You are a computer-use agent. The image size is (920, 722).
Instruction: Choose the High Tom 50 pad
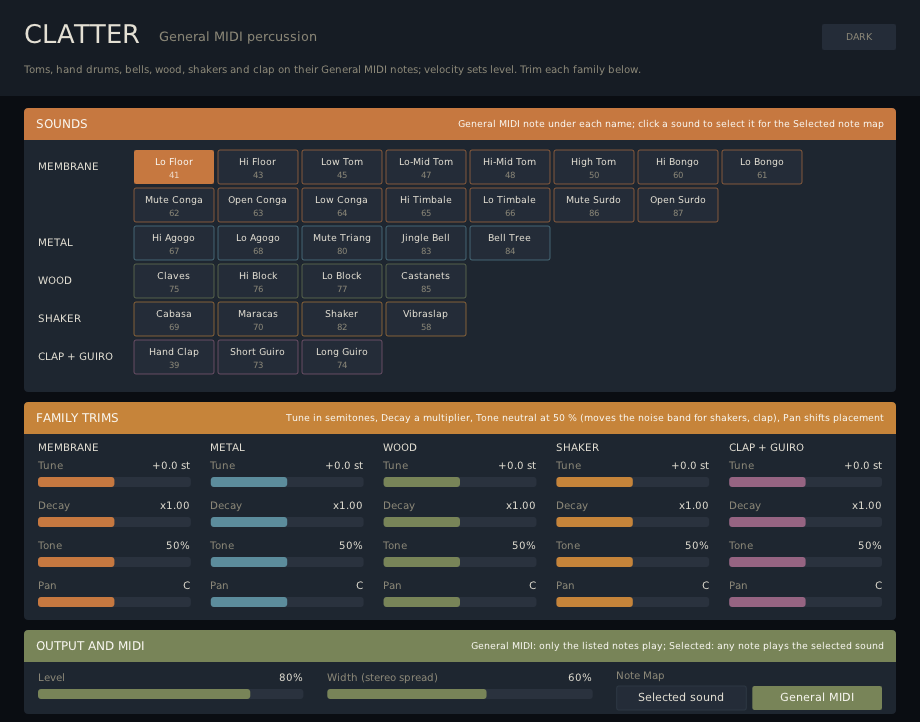(594, 167)
